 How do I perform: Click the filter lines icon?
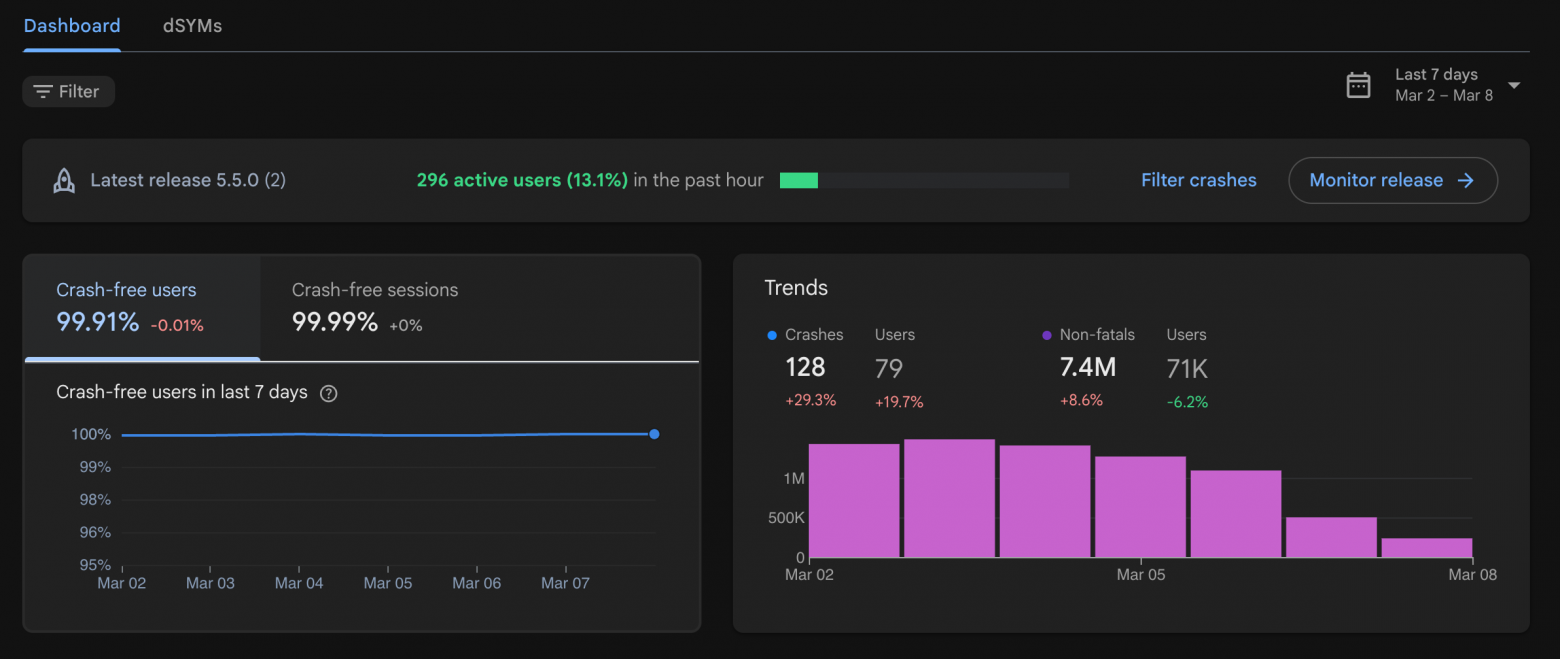point(43,92)
